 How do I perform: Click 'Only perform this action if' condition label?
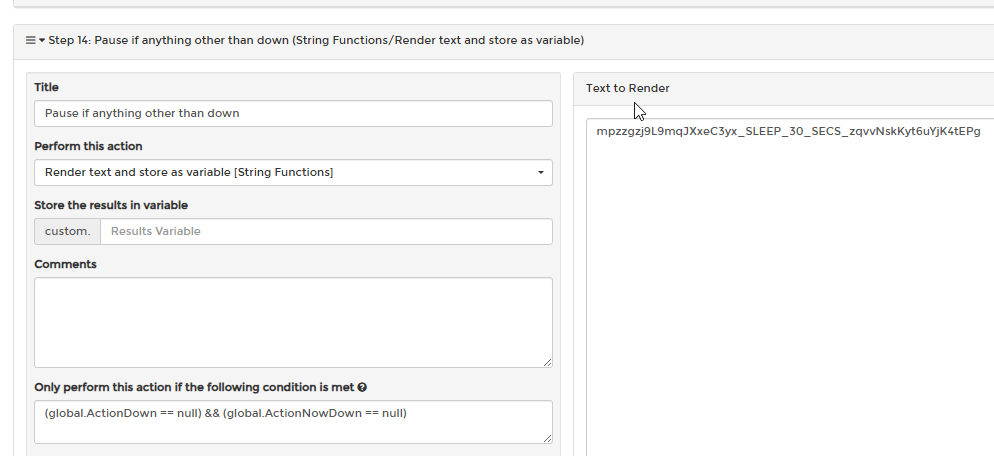click(x=195, y=388)
